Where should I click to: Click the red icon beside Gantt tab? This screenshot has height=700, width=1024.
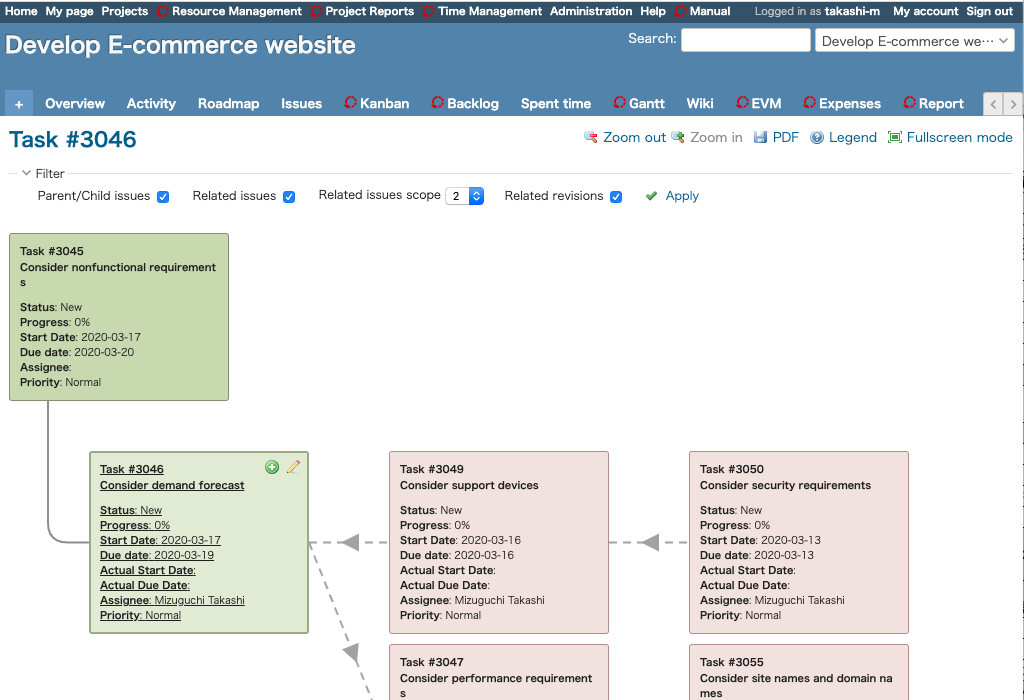[620, 103]
